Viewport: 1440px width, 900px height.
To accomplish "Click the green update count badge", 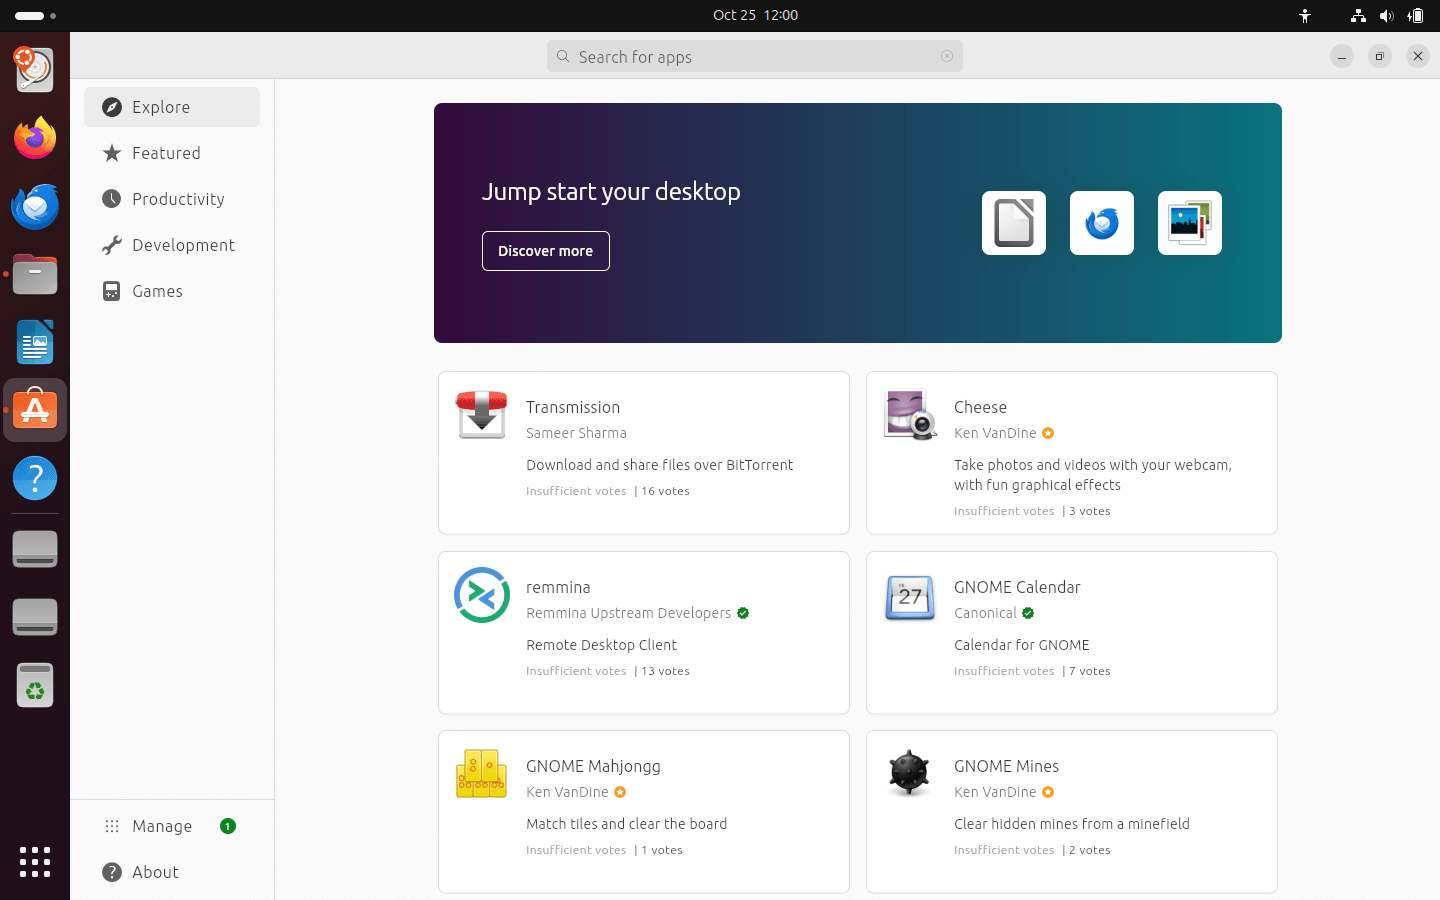I will pyautogui.click(x=228, y=826).
